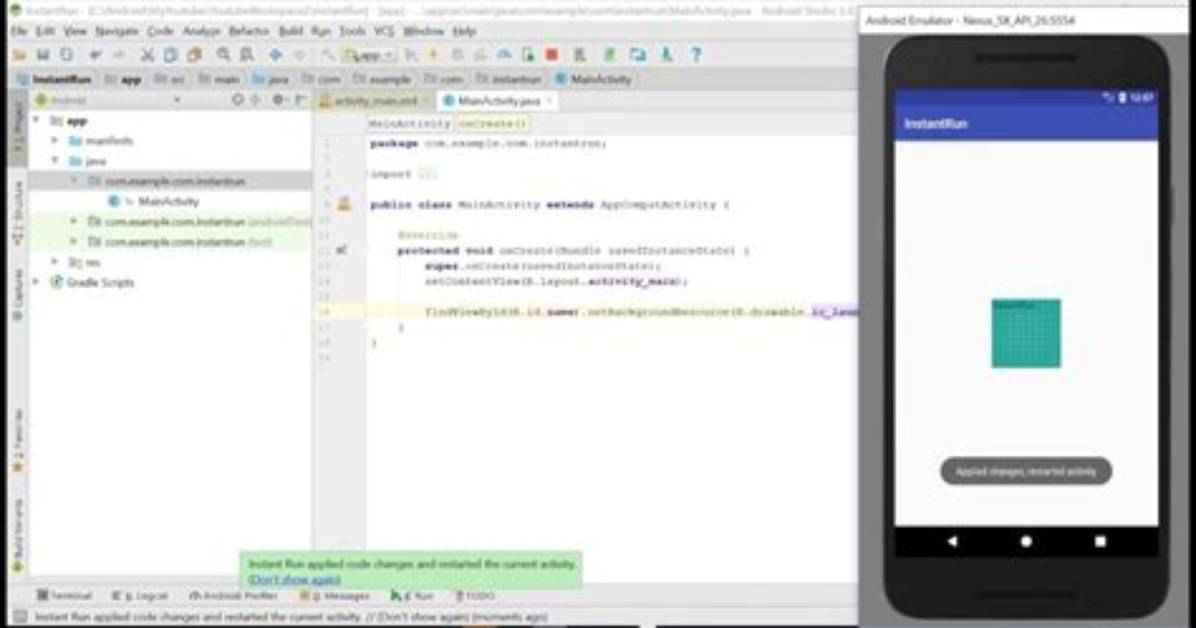Click the Undo toolbar icon
Image resolution: width=1196 pixels, height=628 pixels.
(95, 55)
